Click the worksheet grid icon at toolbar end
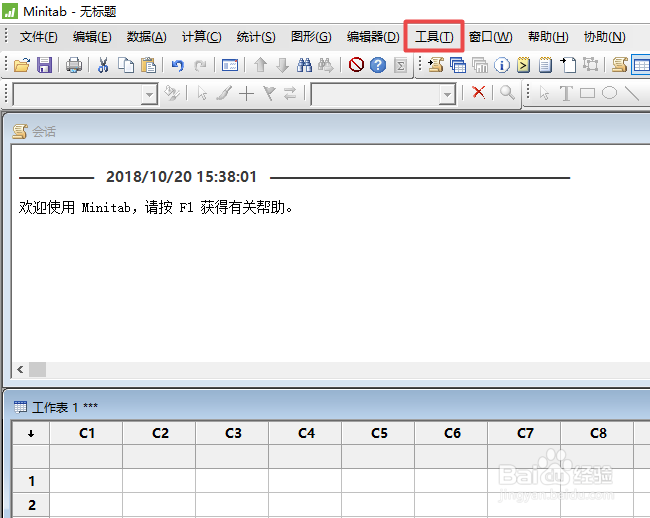Image resolution: width=650 pixels, height=518 pixels. tap(641, 65)
